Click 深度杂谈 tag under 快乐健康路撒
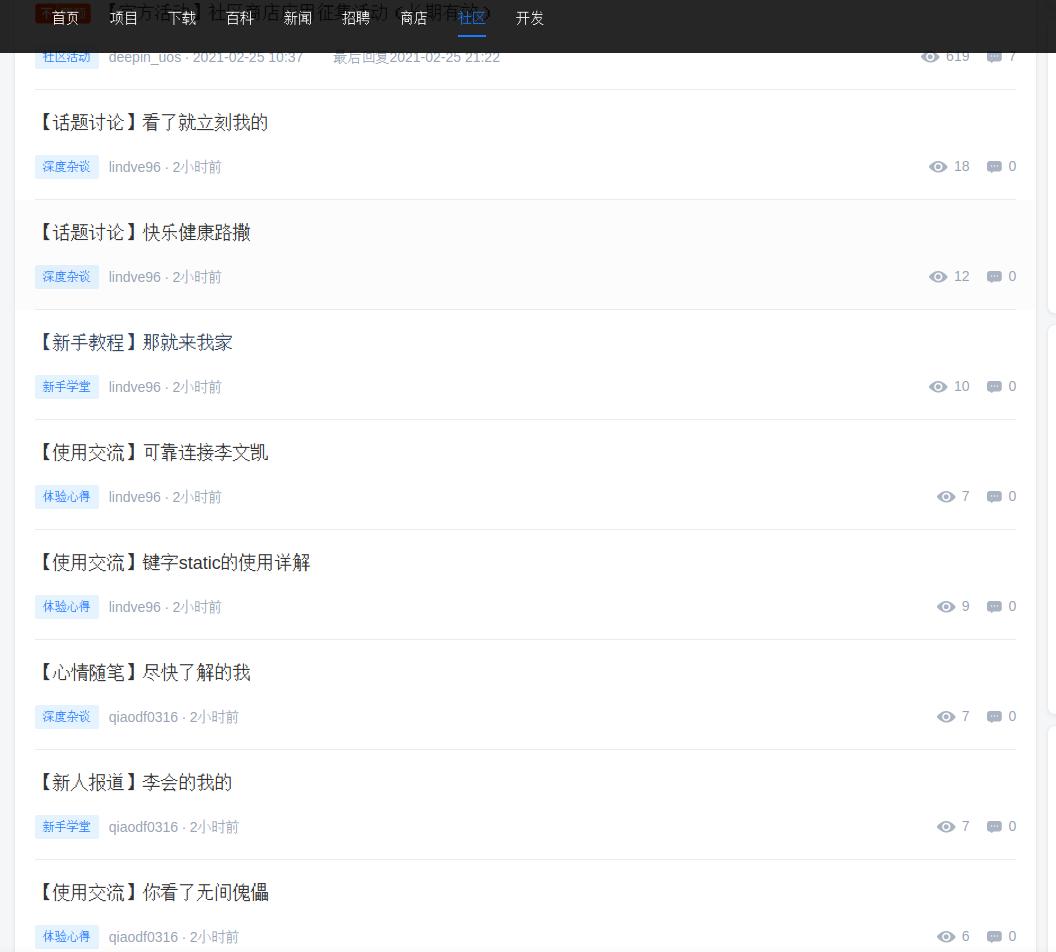Image resolution: width=1056 pixels, height=952 pixels. 67,277
